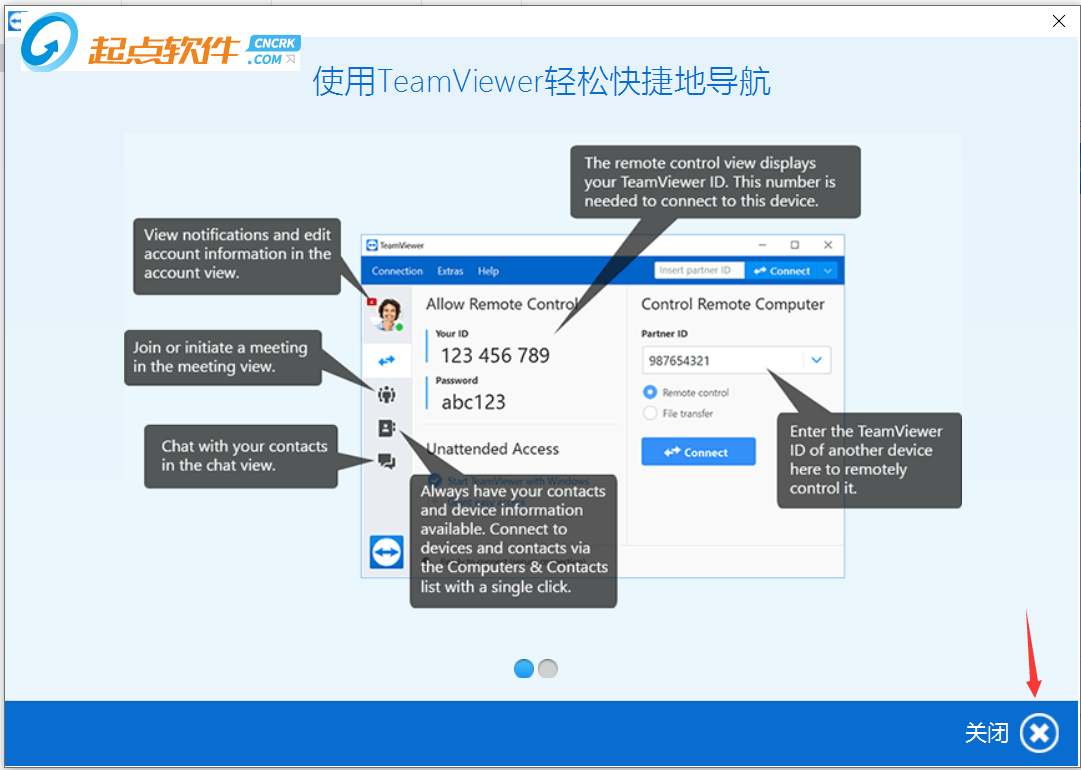
Task: Click the password value abc123
Action: [474, 402]
